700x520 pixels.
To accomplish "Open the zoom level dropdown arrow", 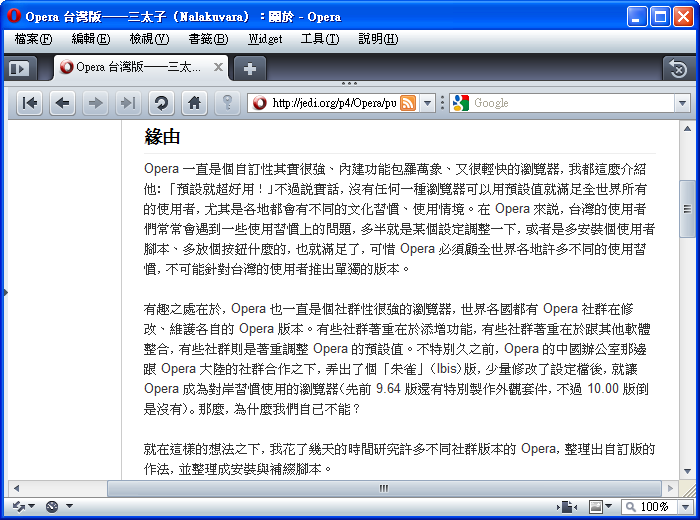I will click(686, 507).
